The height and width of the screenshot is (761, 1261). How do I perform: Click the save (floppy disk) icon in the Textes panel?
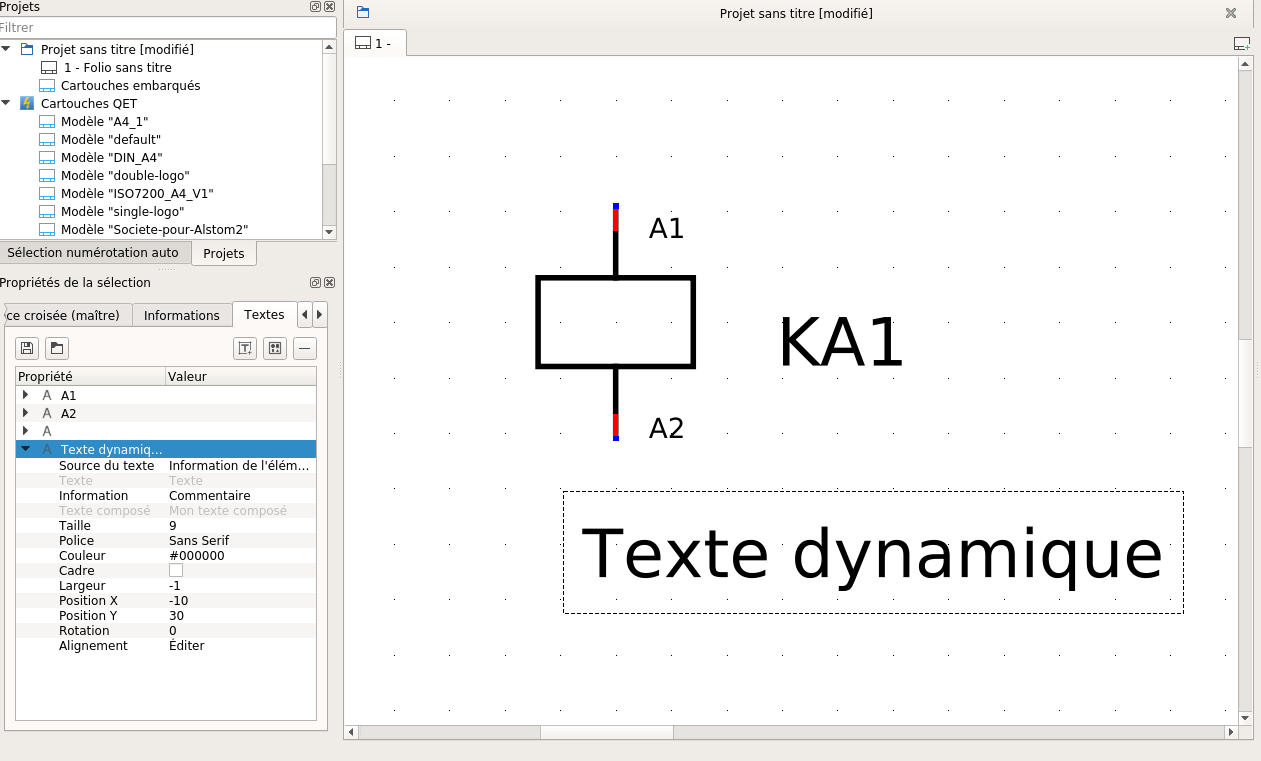[27, 348]
